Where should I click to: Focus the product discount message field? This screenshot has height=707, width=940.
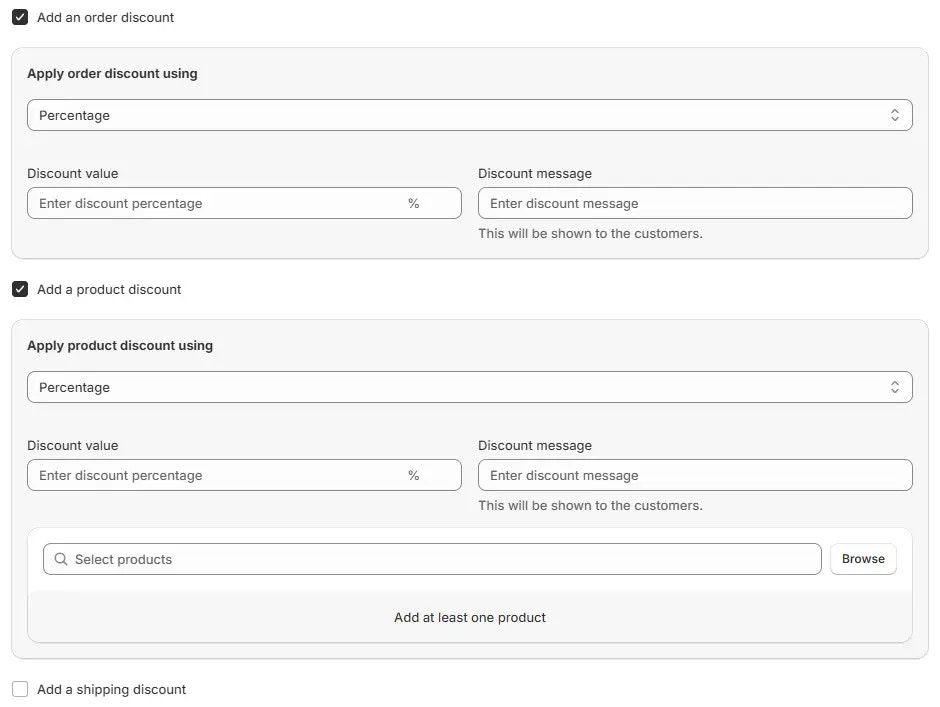(x=695, y=475)
